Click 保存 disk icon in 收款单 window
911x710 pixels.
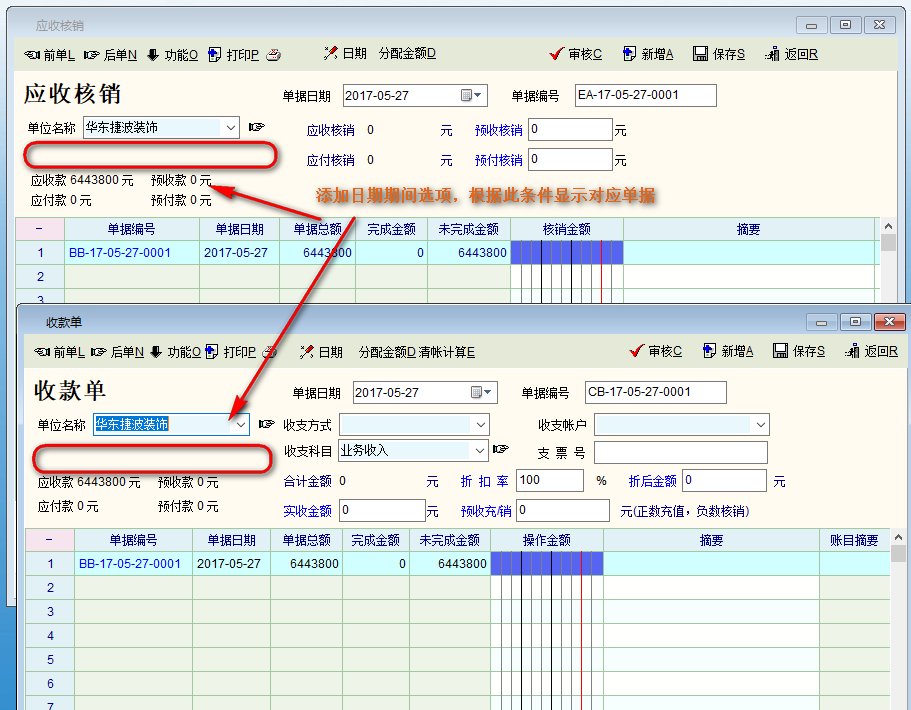click(x=780, y=351)
